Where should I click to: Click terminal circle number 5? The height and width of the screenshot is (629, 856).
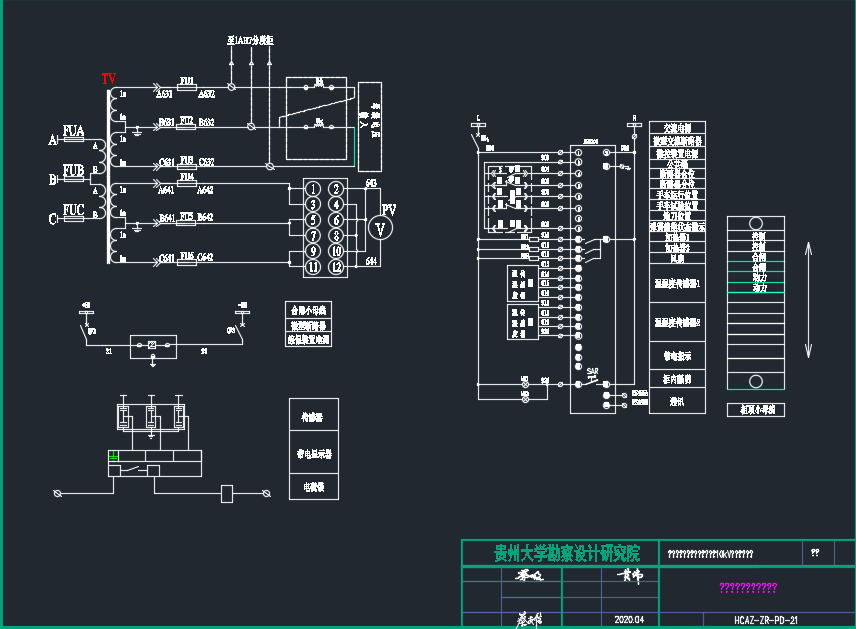coord(313,220)
